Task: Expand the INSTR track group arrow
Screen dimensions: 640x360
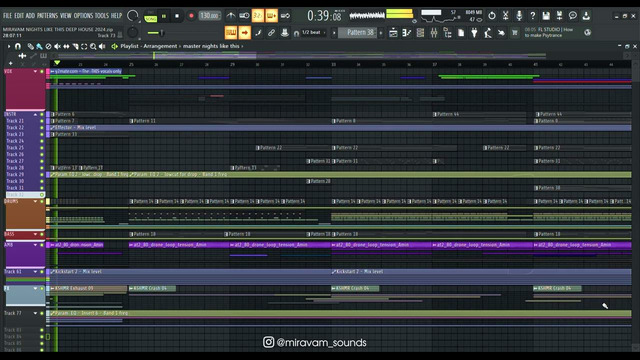Action: tap(36, 114)
